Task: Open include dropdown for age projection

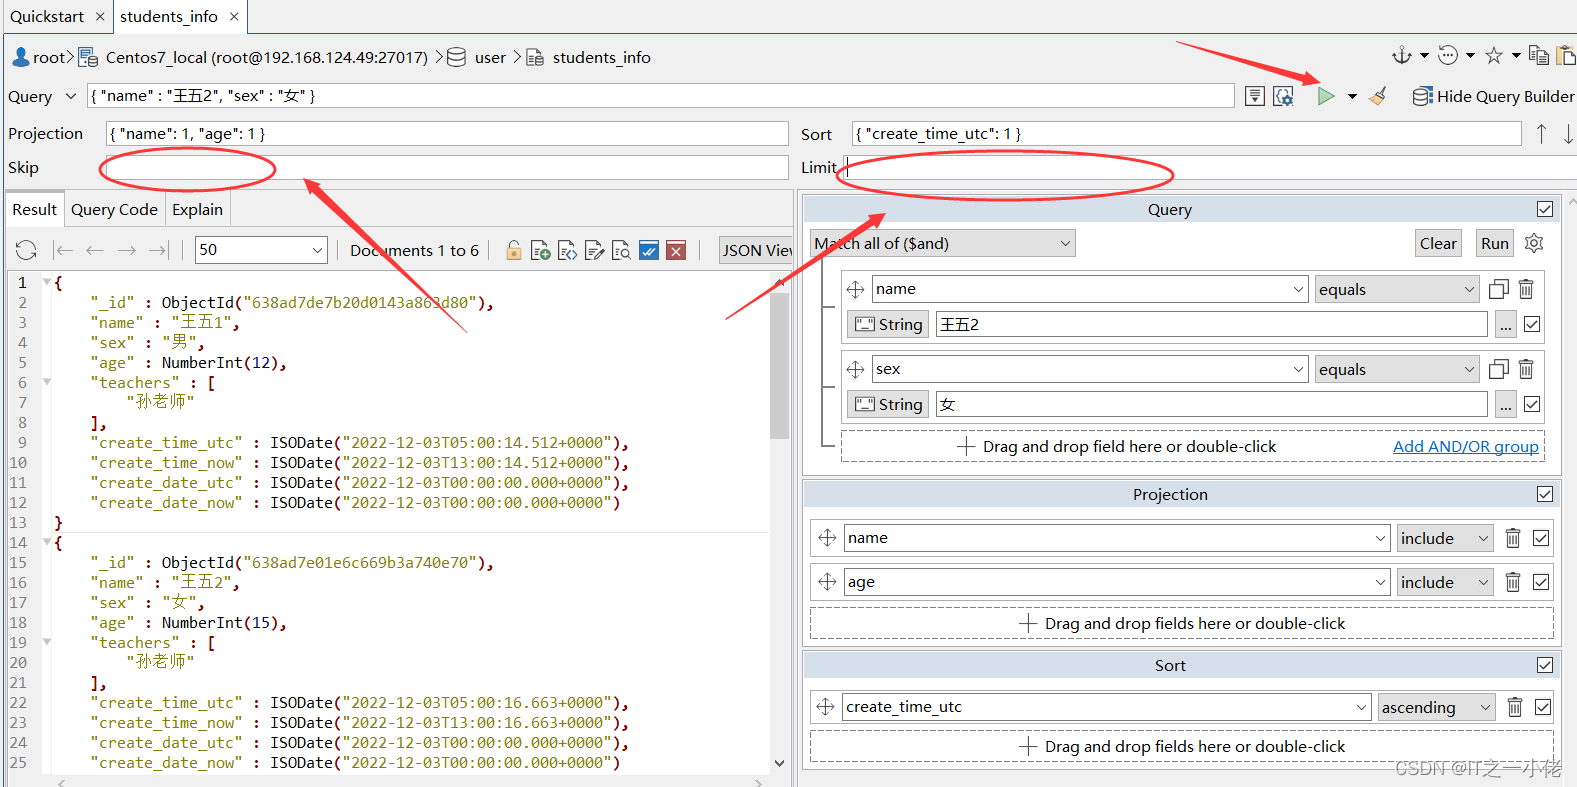Action: (1445, 582)
